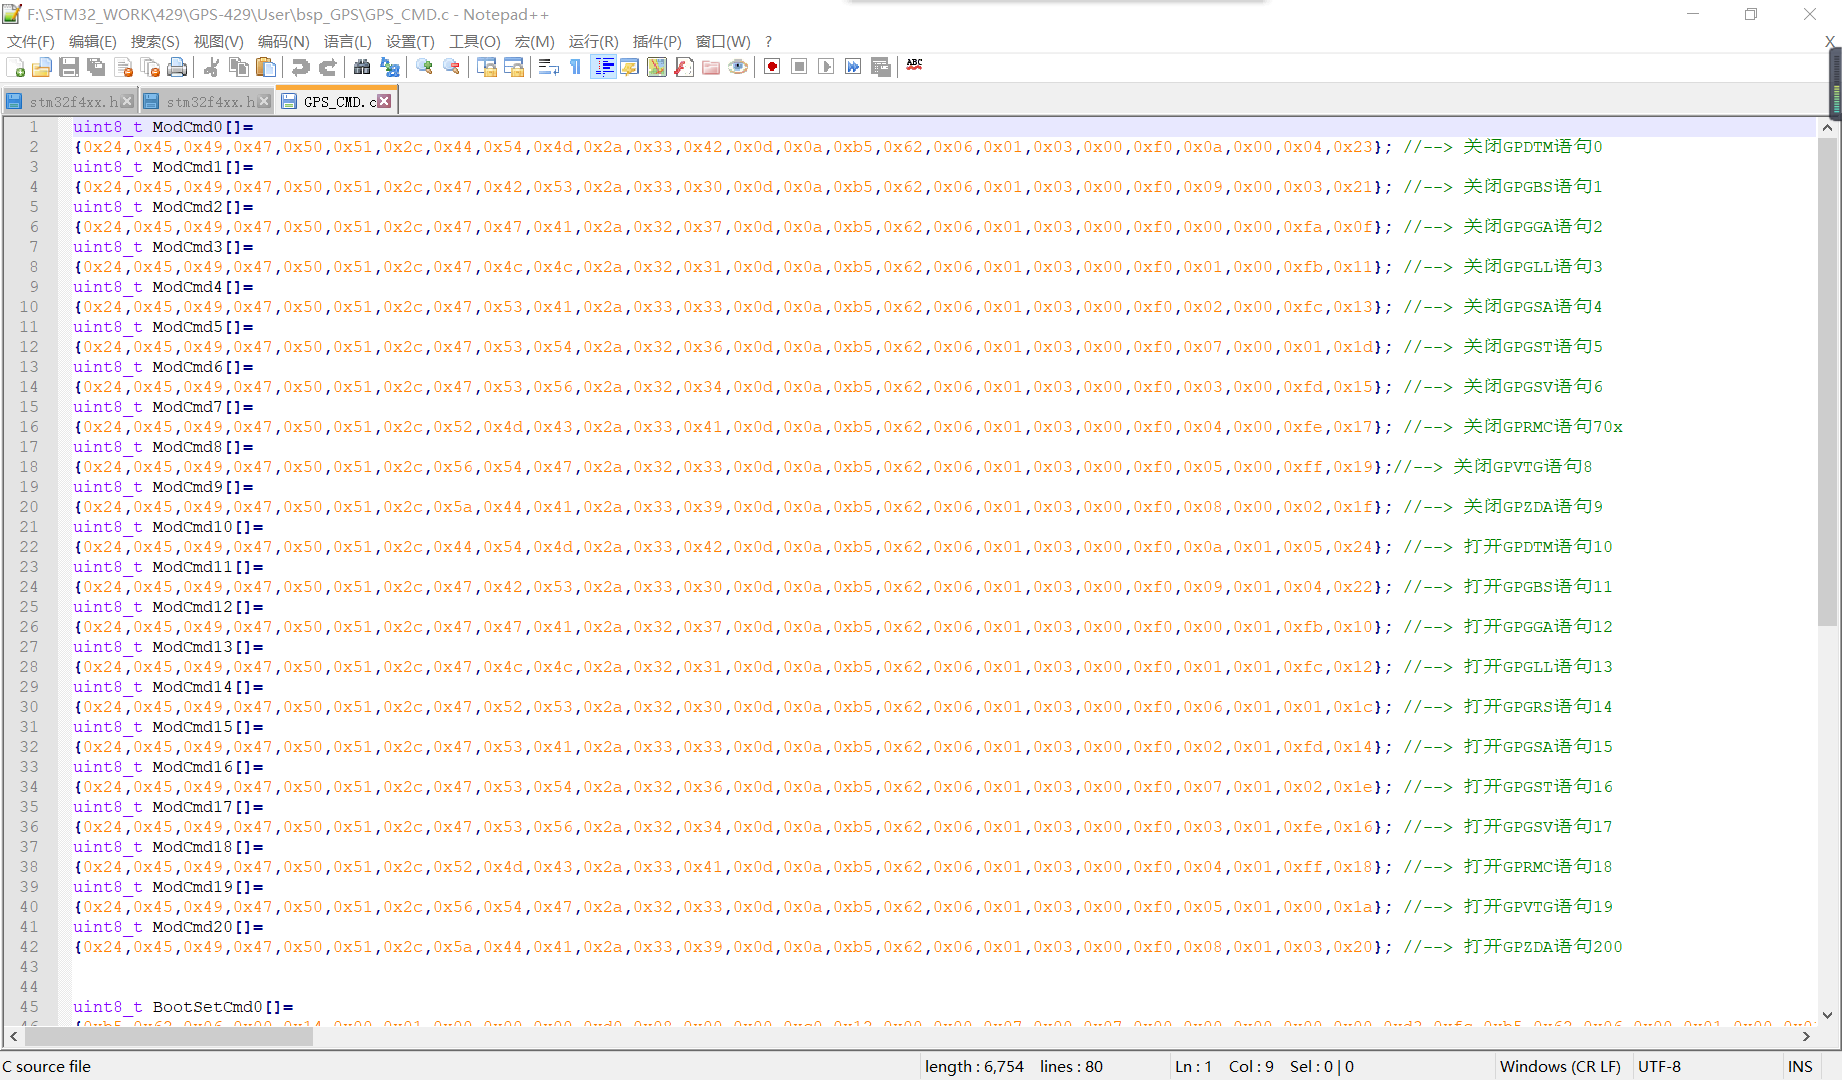
Task: Redo the last undone edit
Action: pyautogui.click(x=327, y=67)
